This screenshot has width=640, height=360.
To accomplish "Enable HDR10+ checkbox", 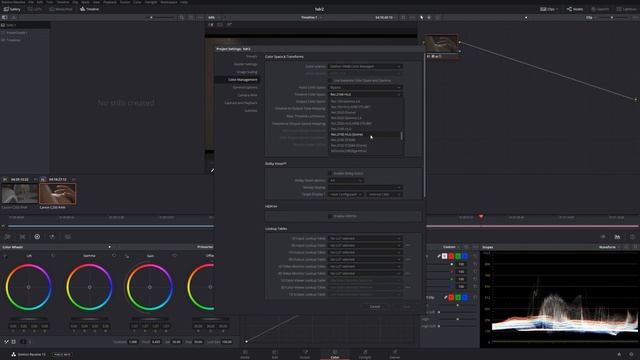I will [330, 216].
